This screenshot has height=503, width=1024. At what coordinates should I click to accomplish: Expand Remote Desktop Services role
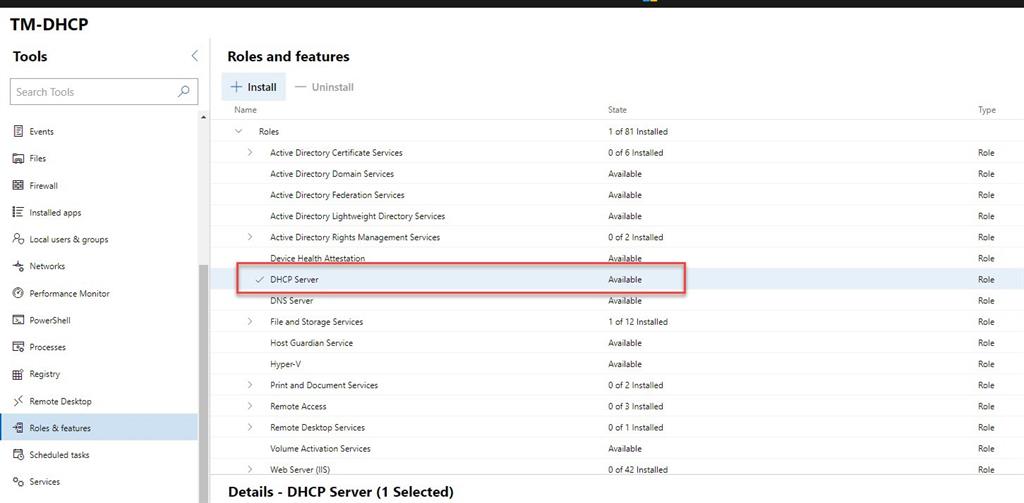point(249,427)
